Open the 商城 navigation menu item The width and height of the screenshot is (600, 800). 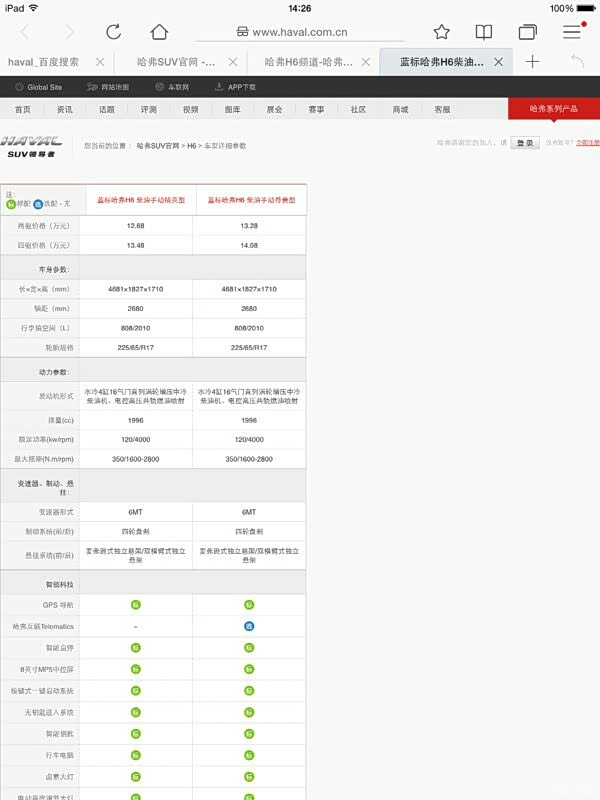(x=400, y=109)
